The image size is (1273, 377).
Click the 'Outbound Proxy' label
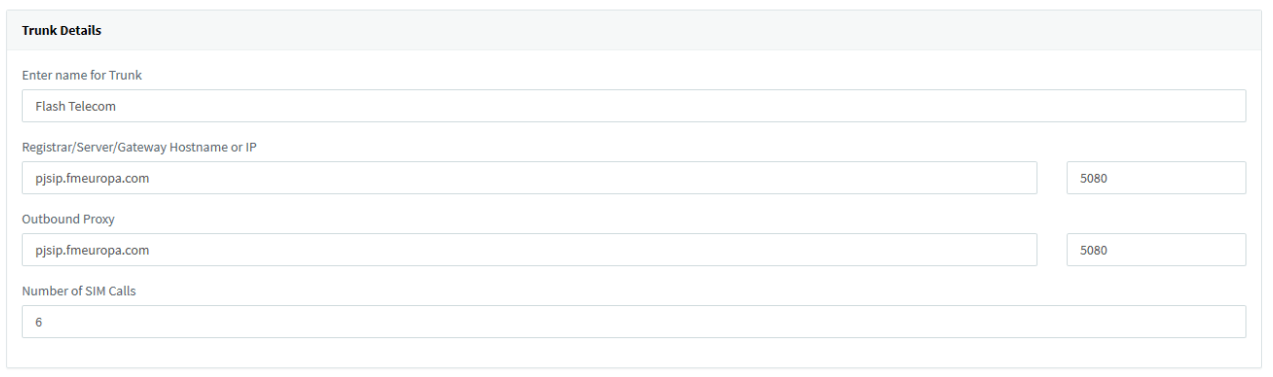click(x=68, y=219)
